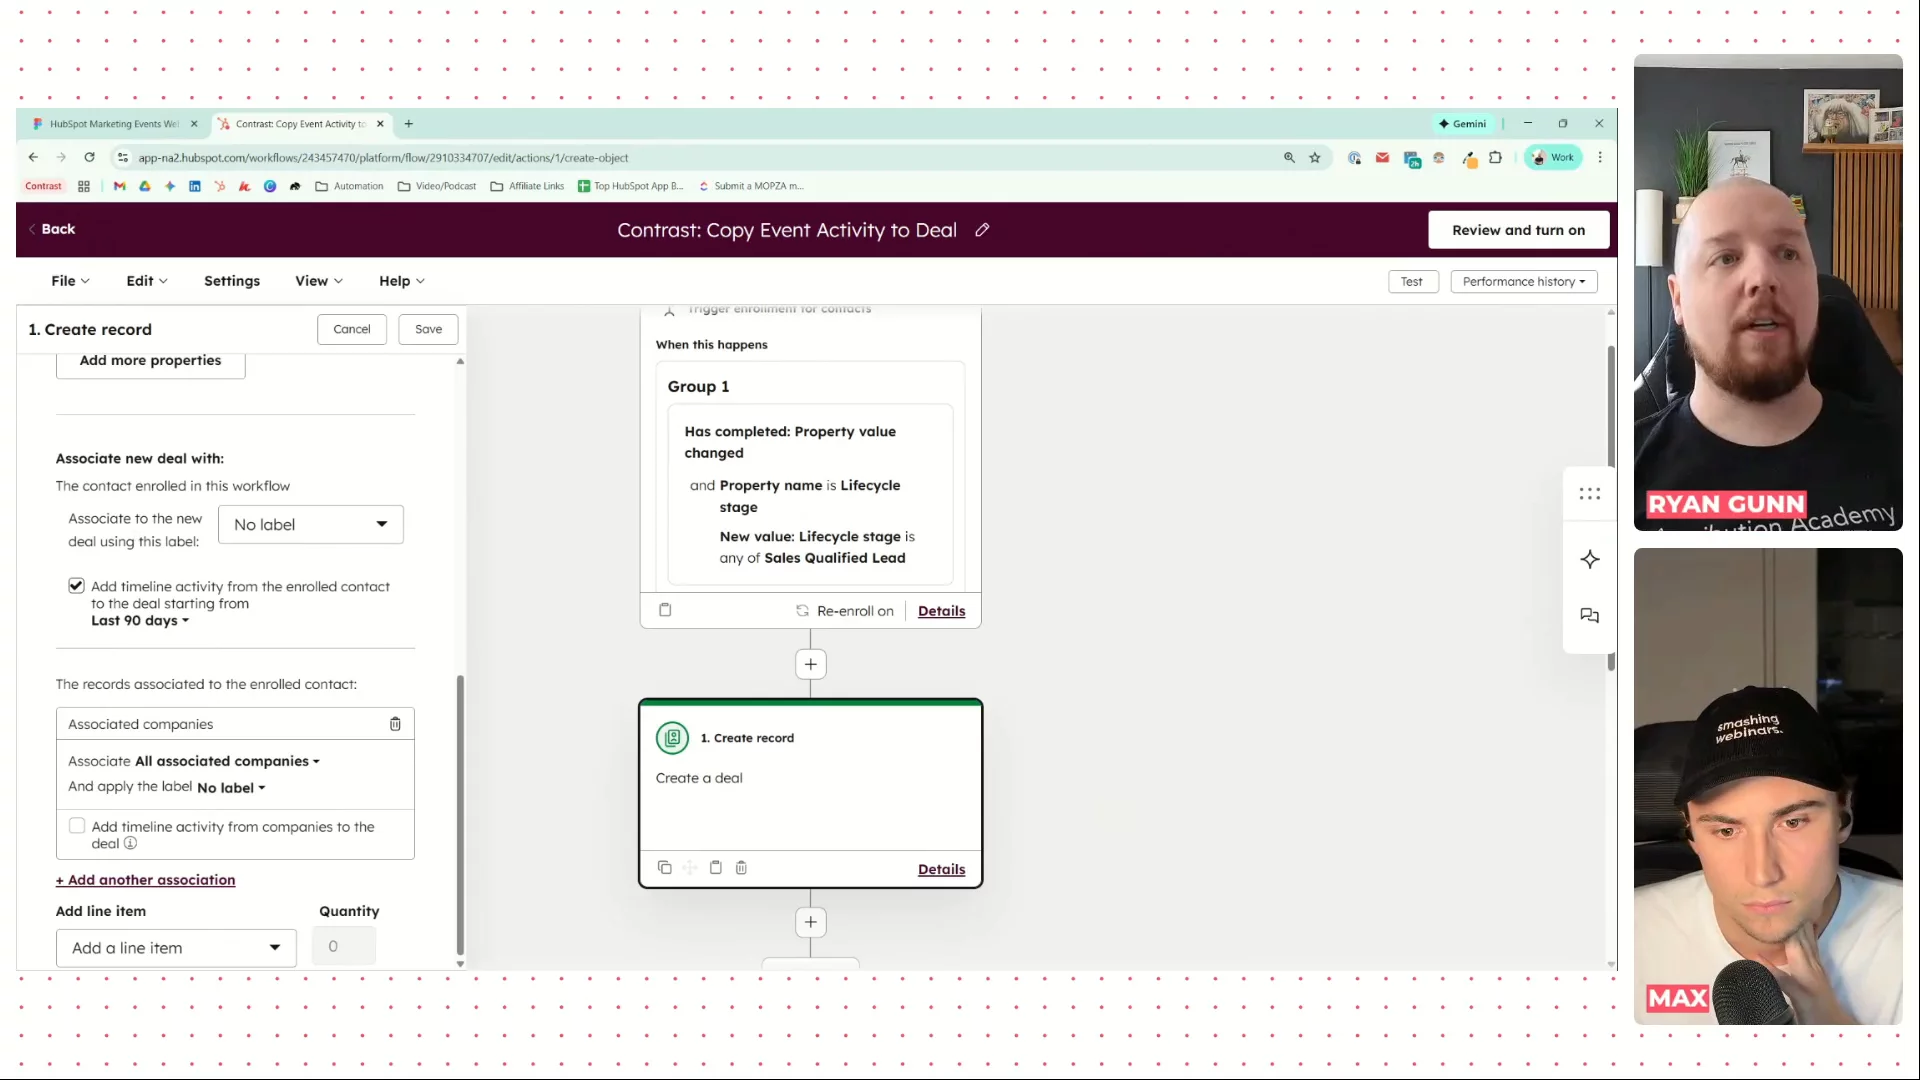Image resolution: width=1920 pixels, height=1080 pixels.
Task: Enable add timeline activity from companies
Action: pos(77,826)
